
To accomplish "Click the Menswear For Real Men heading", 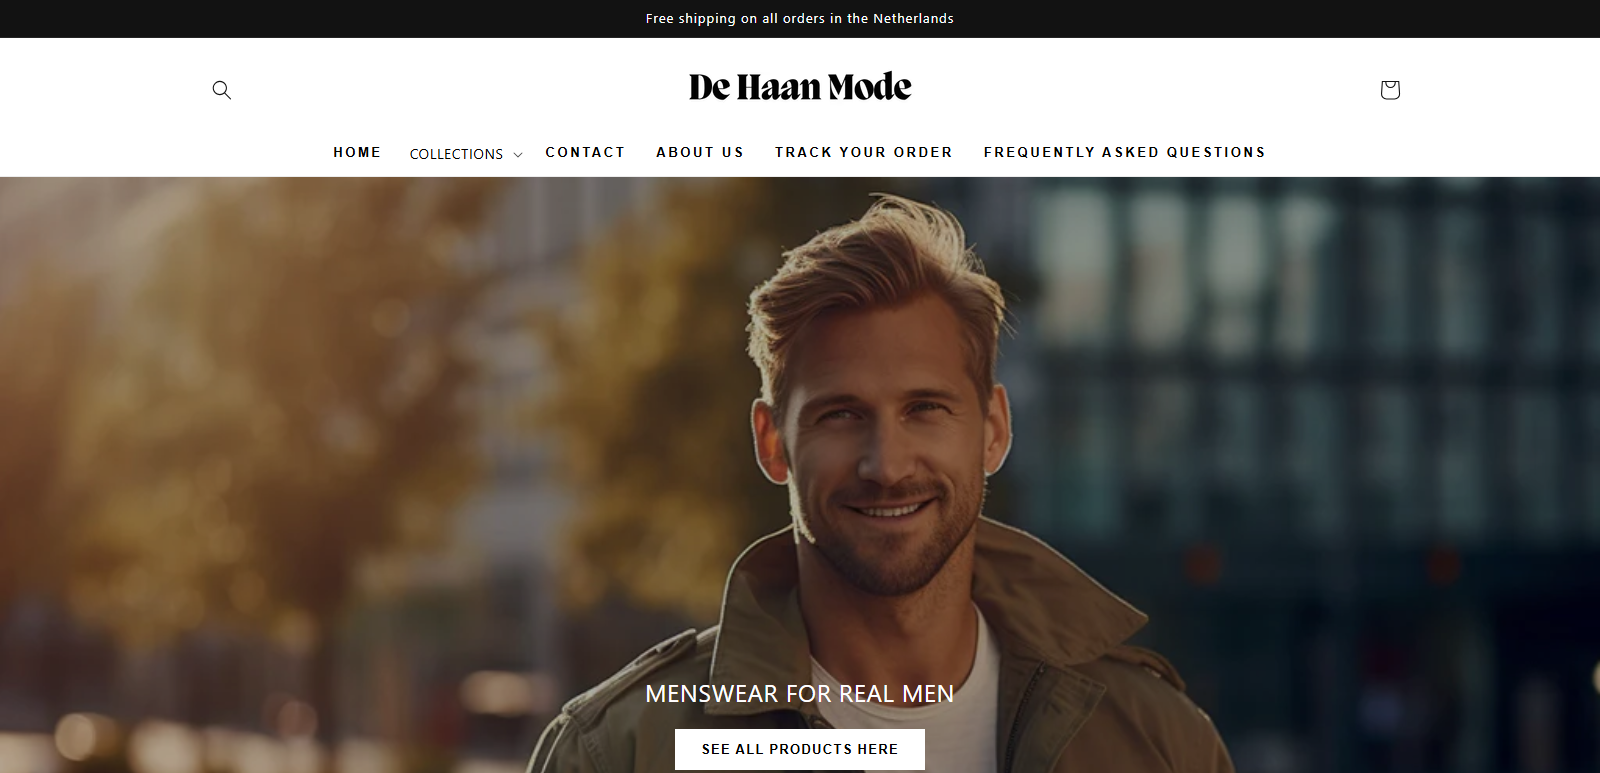I will pyautogui.click(x=800, y=693).
